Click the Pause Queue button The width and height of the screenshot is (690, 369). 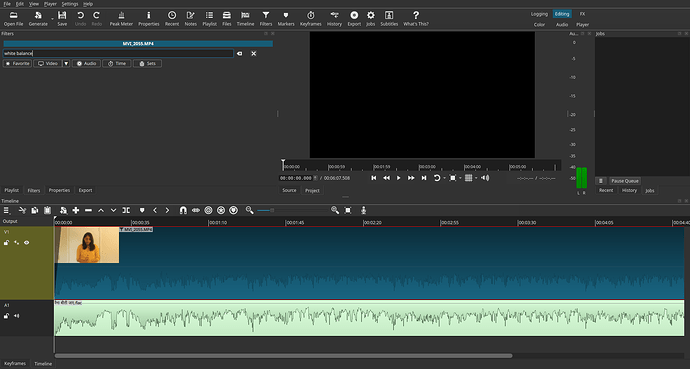pyautogui.click(x=624, y=181)
